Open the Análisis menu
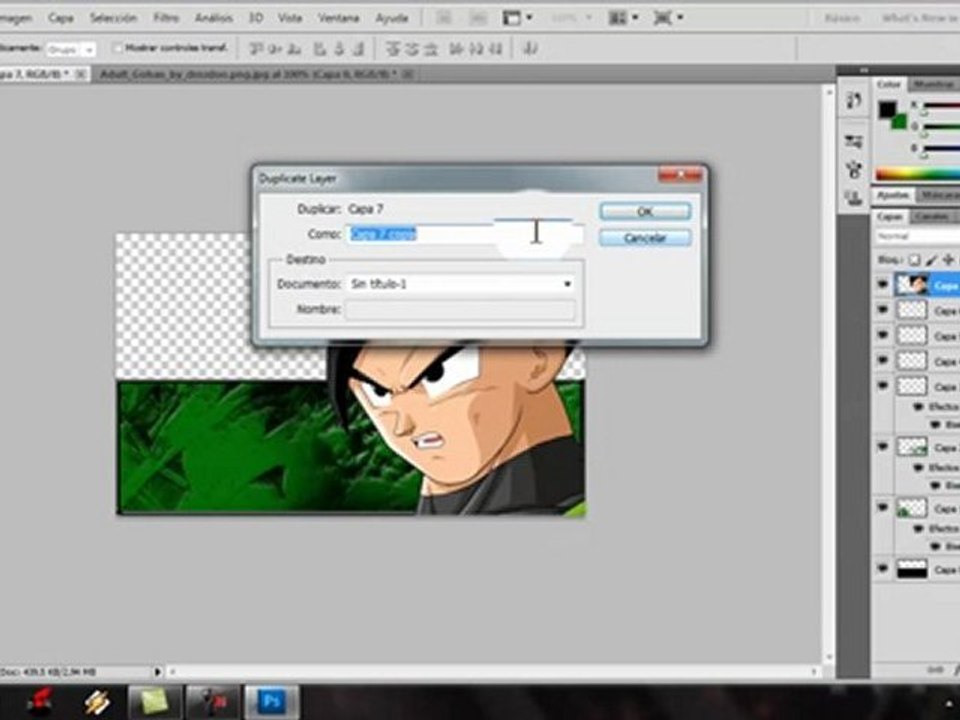Screen dimensions: 960x720 tap(214, 18)
